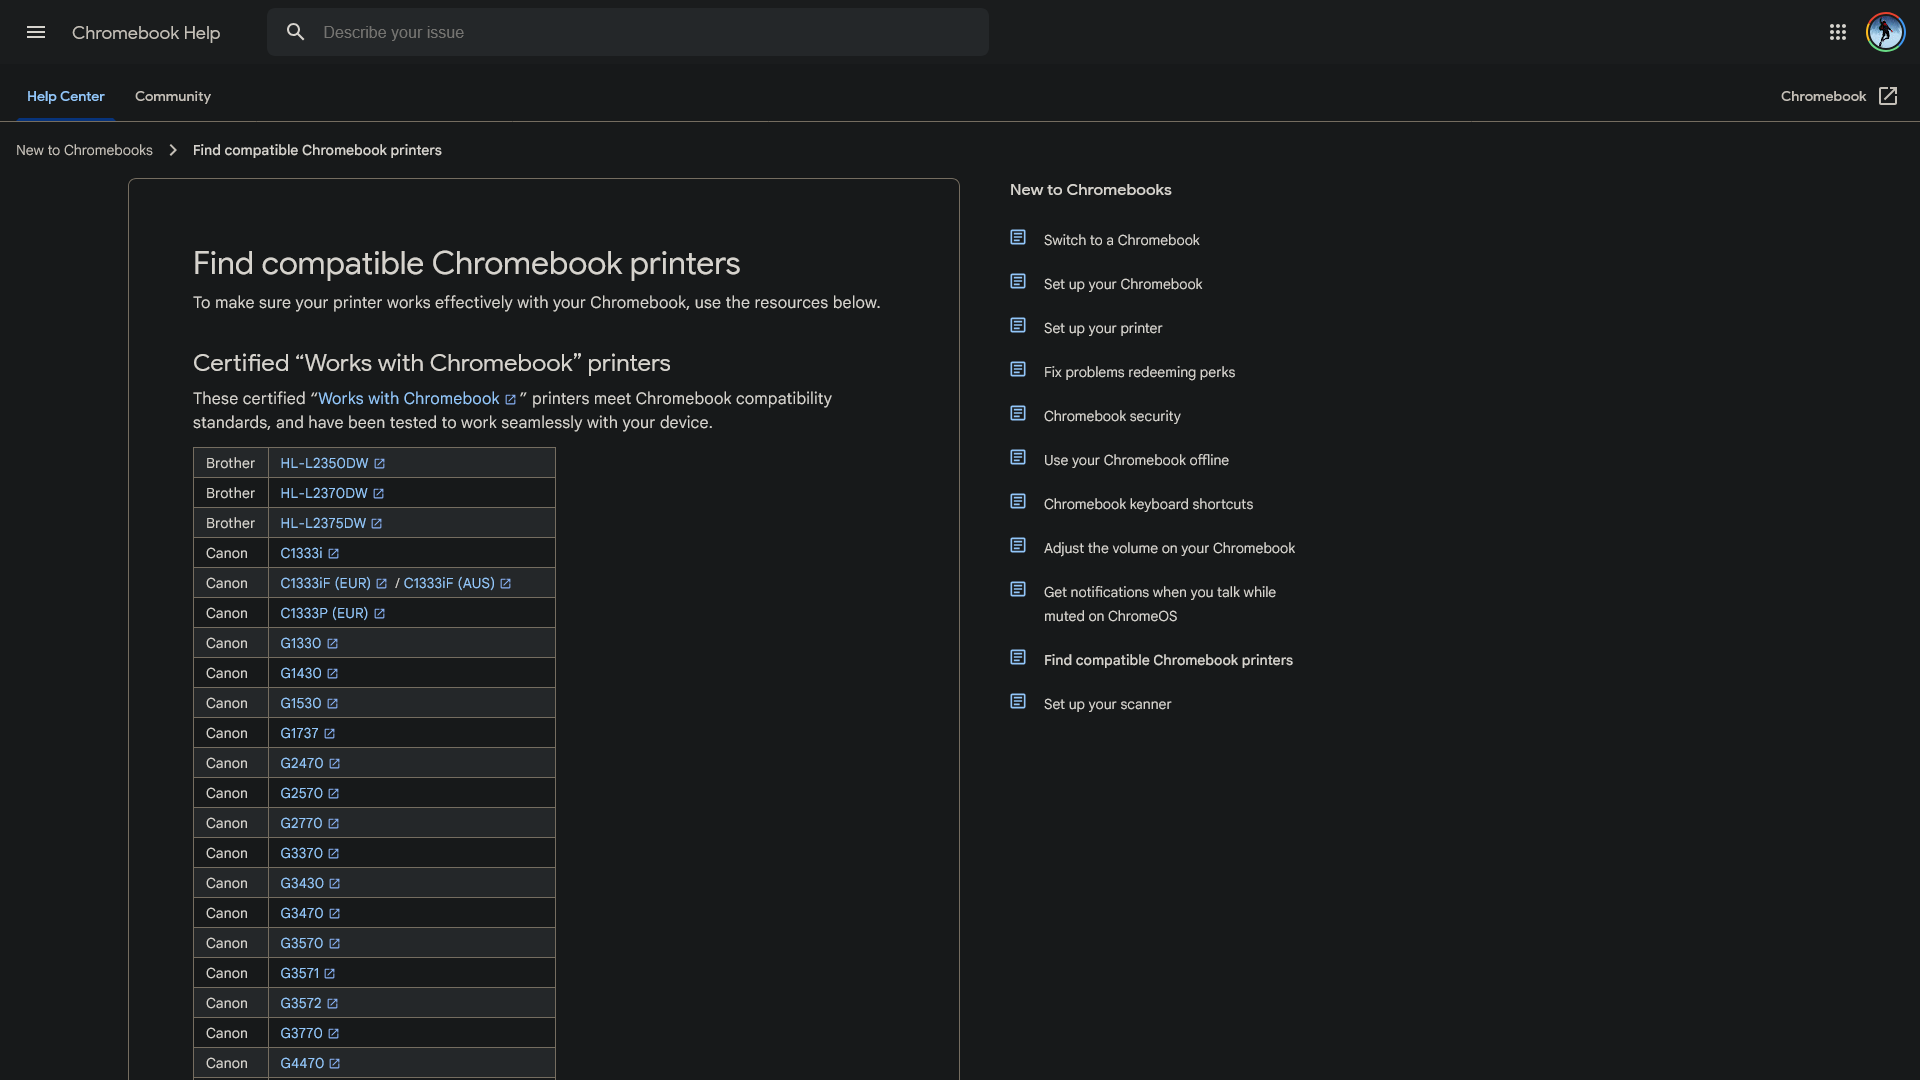
Task: Open Use your Chromebook offline article
Action: coord(1135,460)
